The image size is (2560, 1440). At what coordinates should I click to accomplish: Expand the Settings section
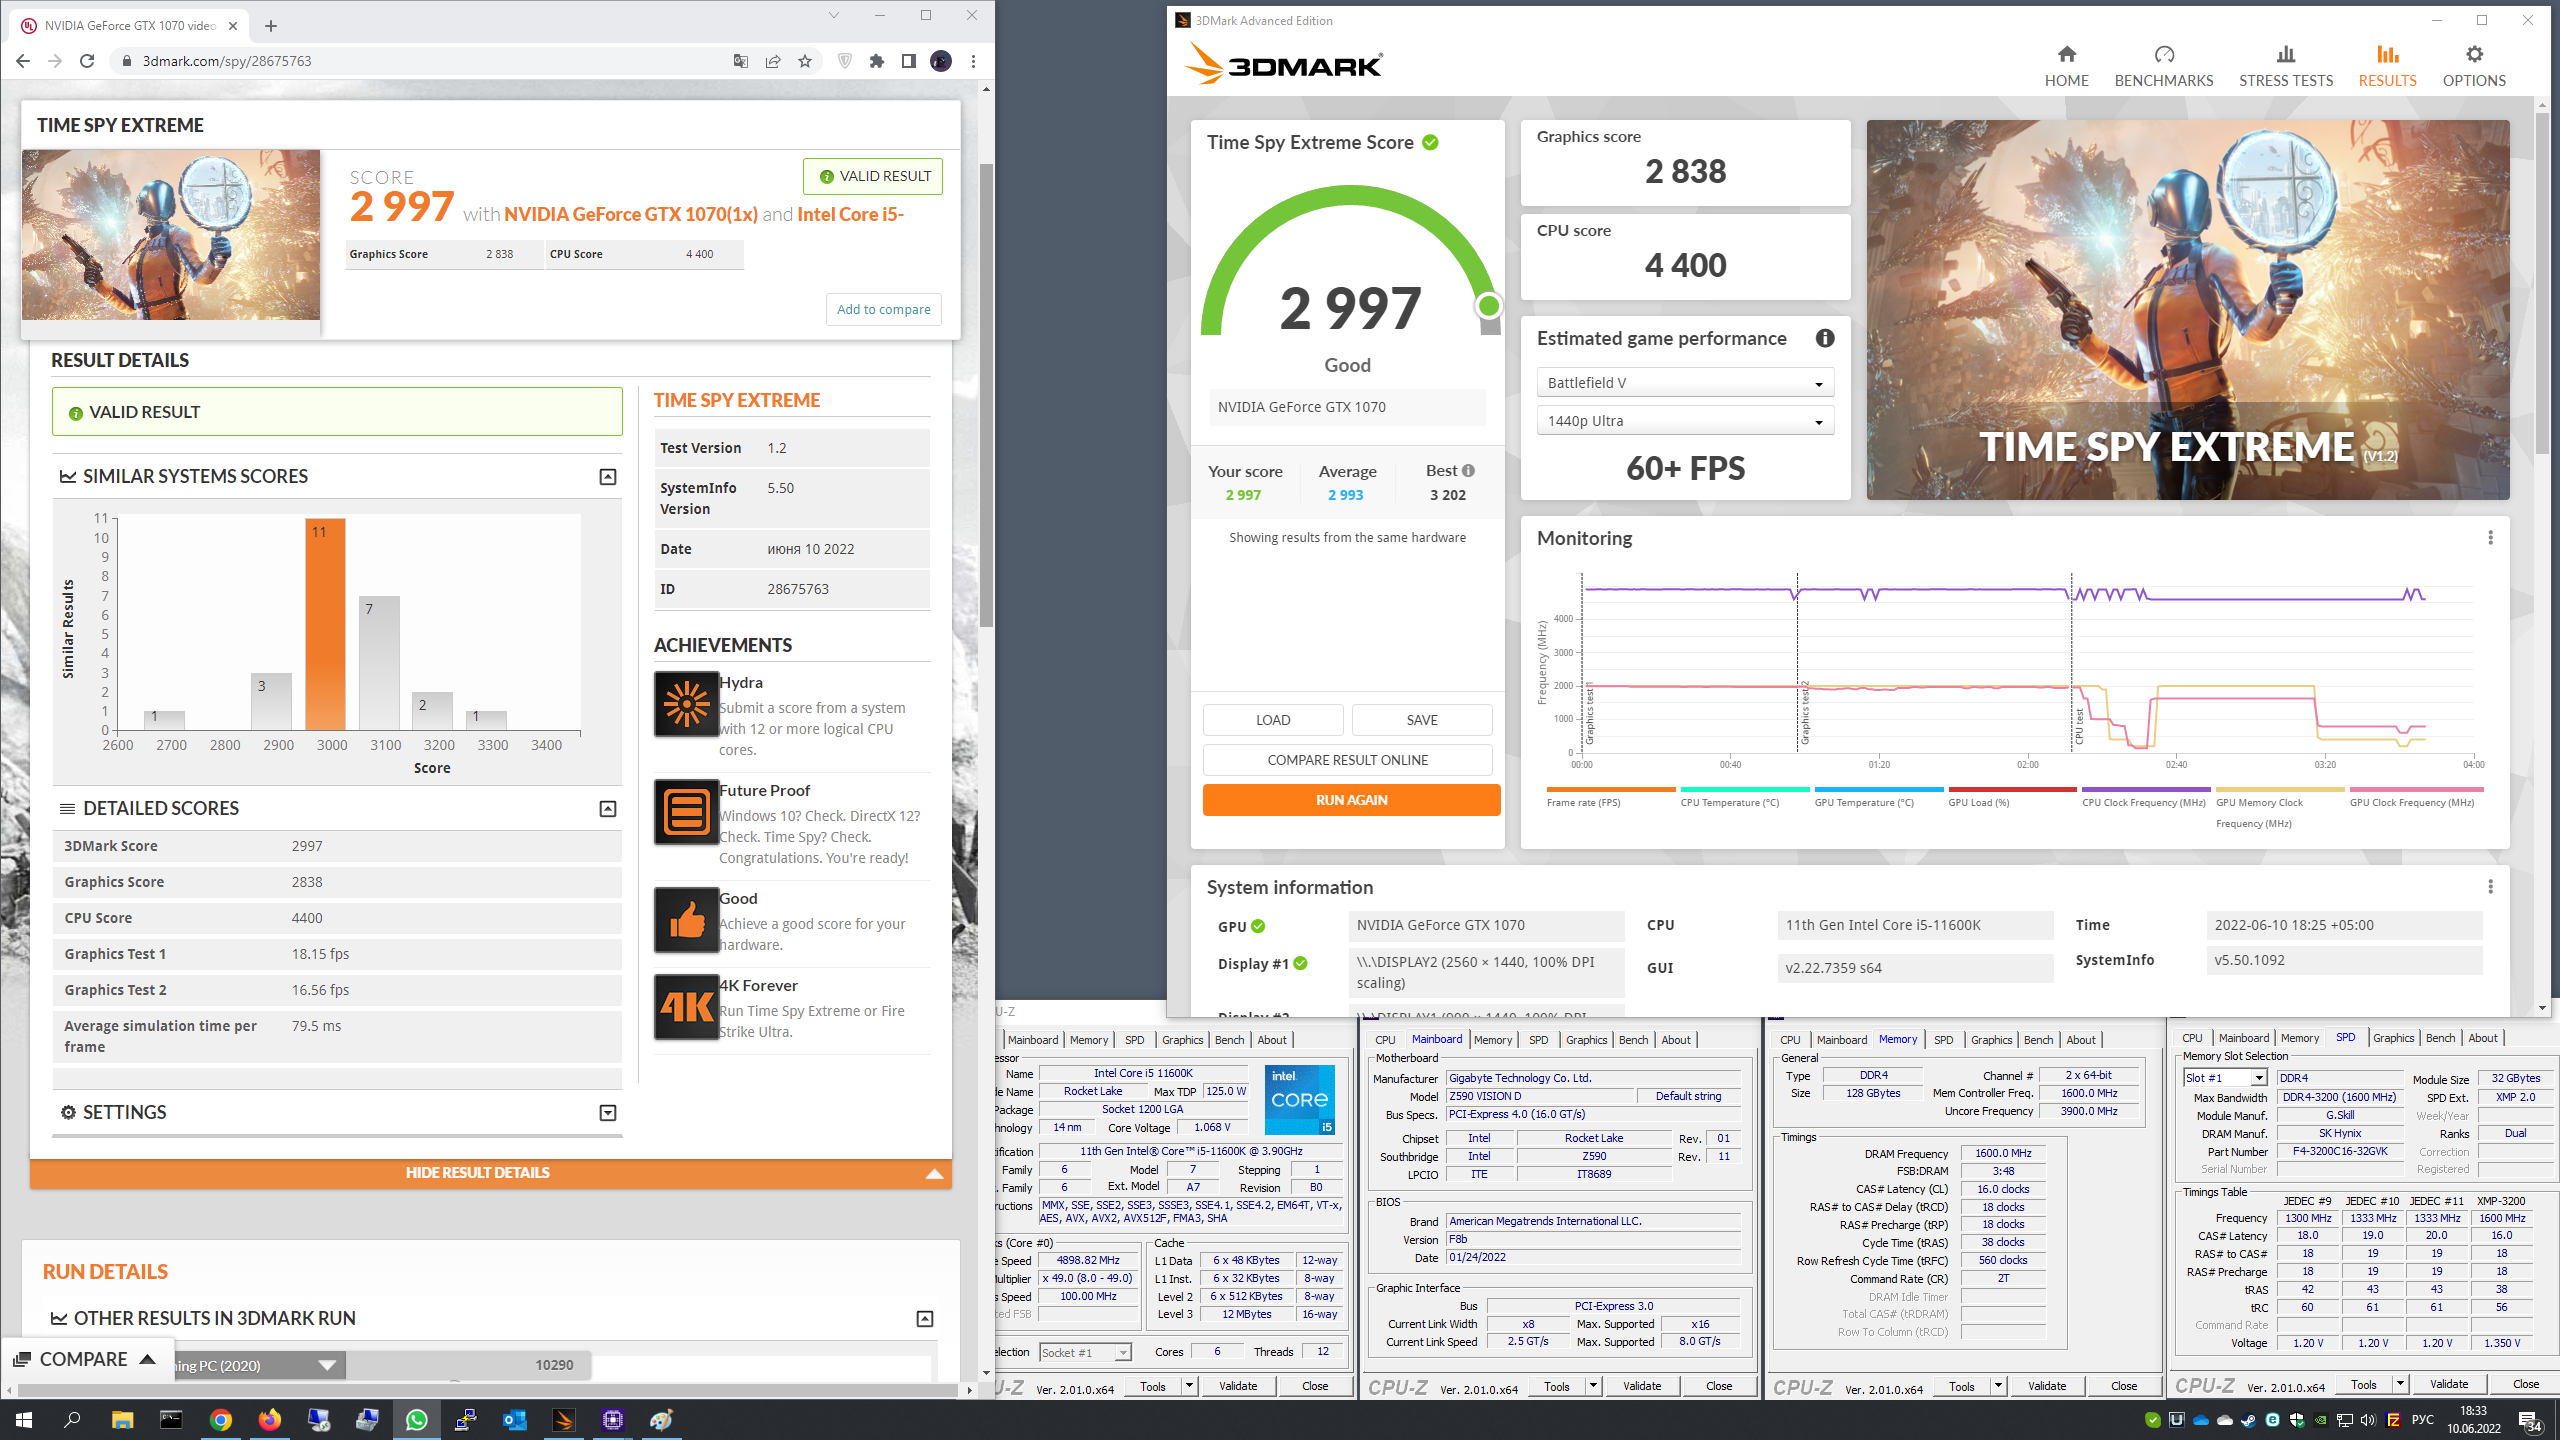607,1113
